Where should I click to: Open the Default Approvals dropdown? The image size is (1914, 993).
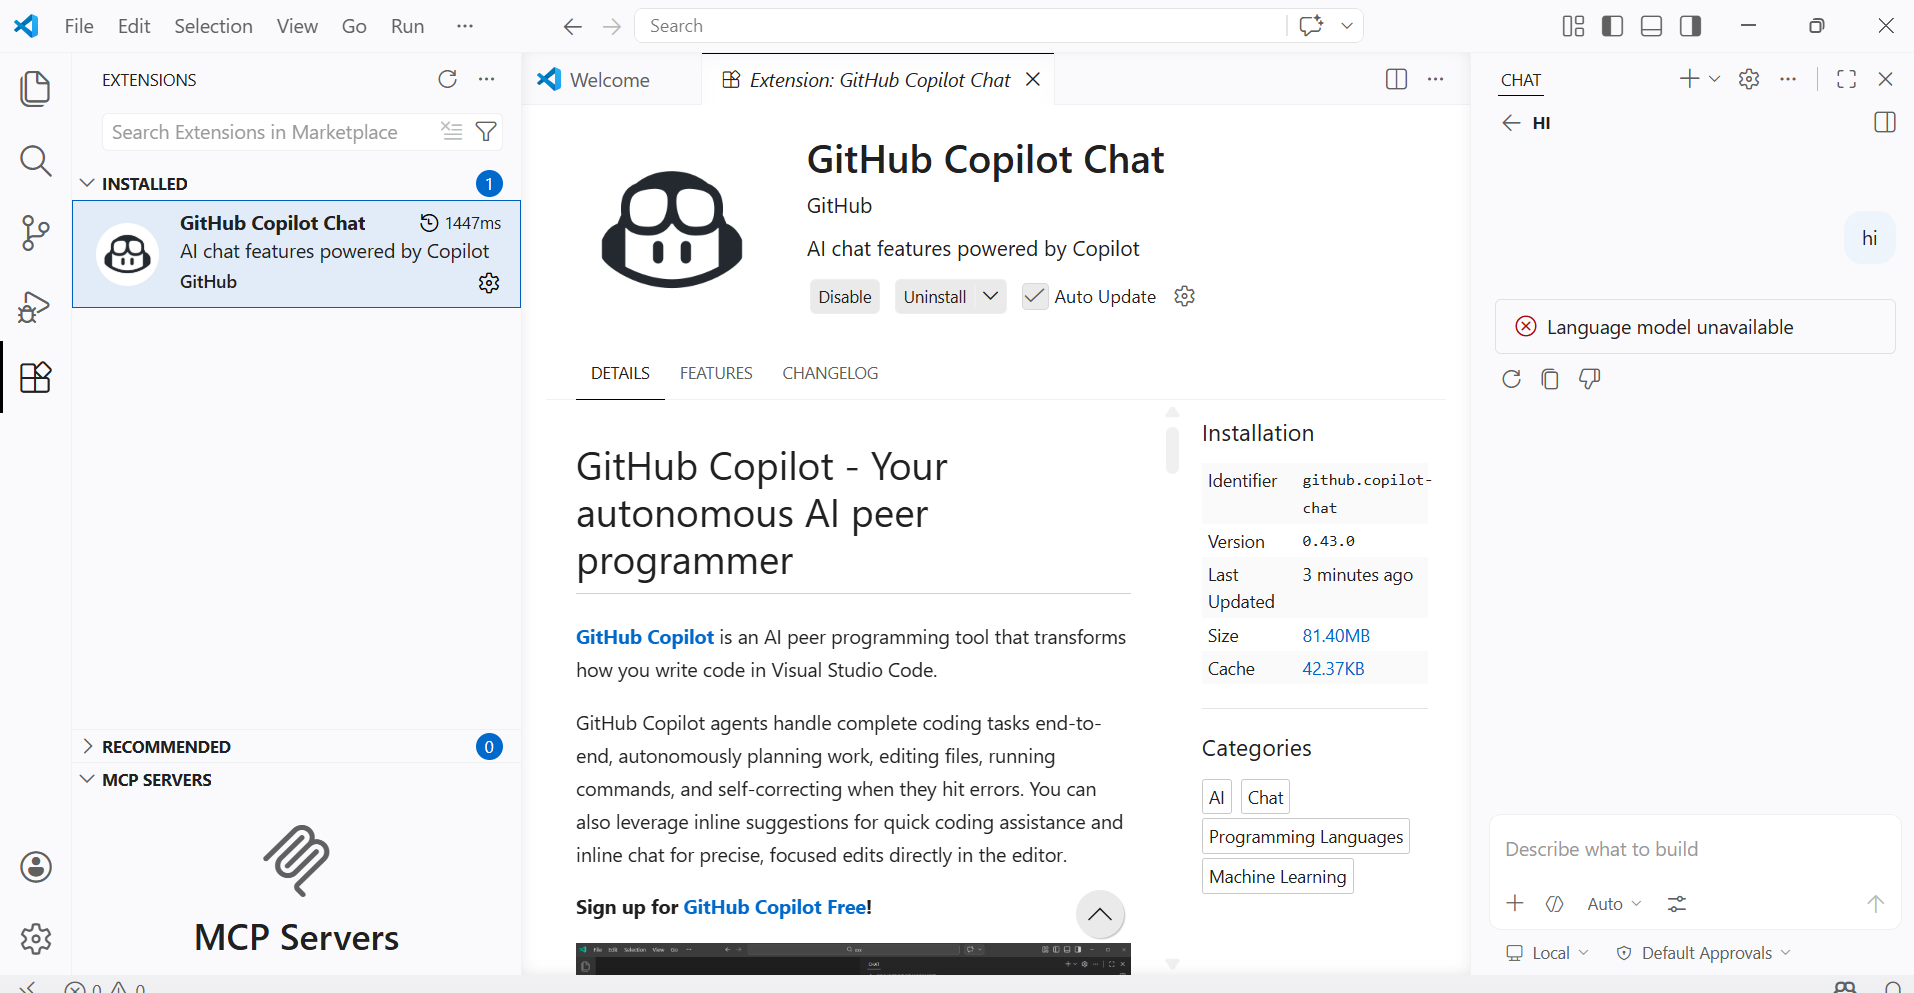pyautogui.click(x=1703, y=953)
